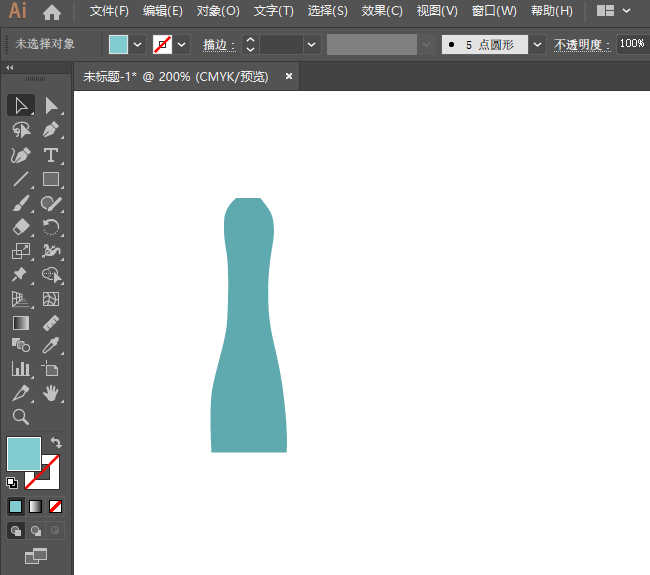The width and height of the screenshot is (650, 575).
Task: Reset to default fill and stroke
Action: 12,482
